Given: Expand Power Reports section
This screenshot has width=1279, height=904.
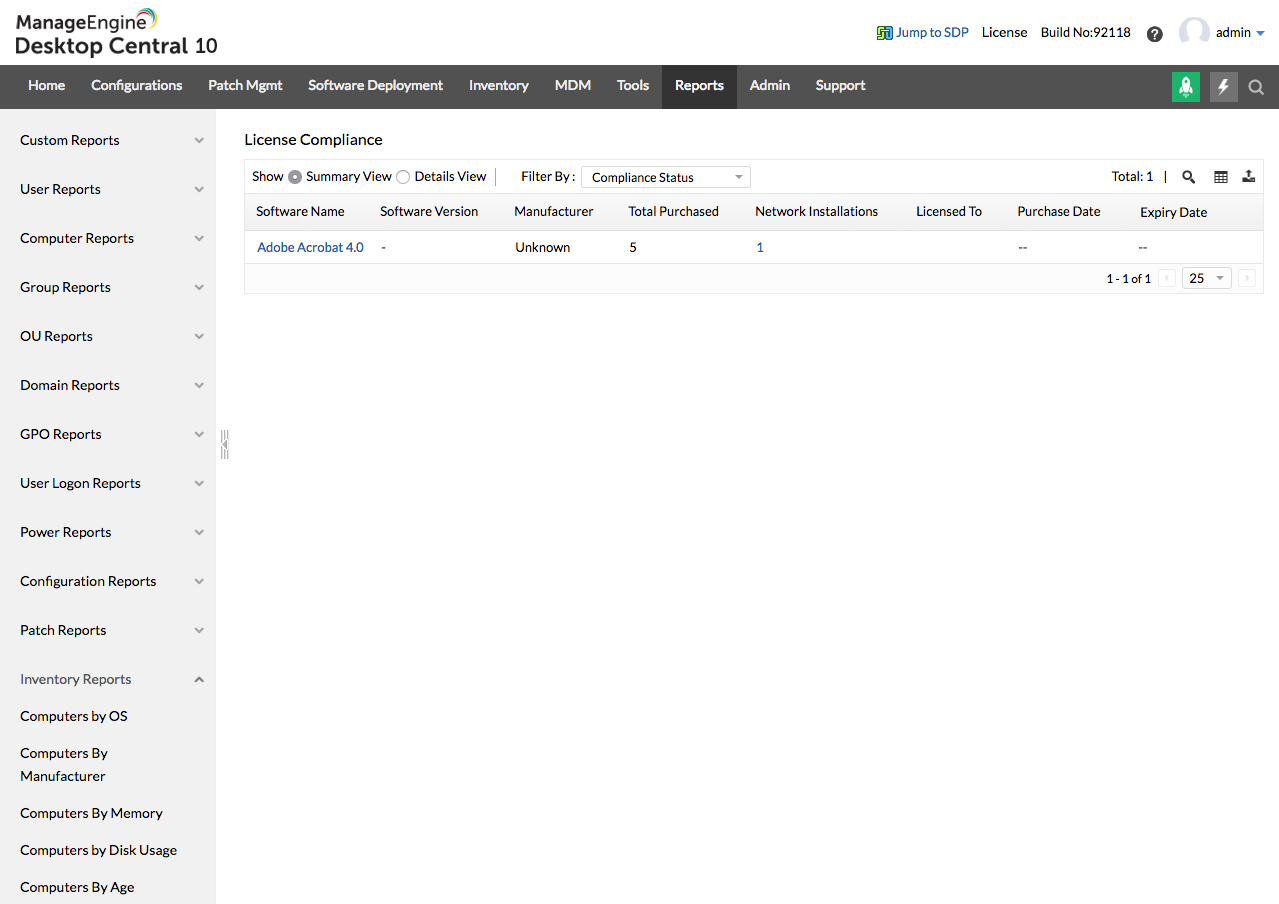Looking at the screenshot, I should coord(108,532).
